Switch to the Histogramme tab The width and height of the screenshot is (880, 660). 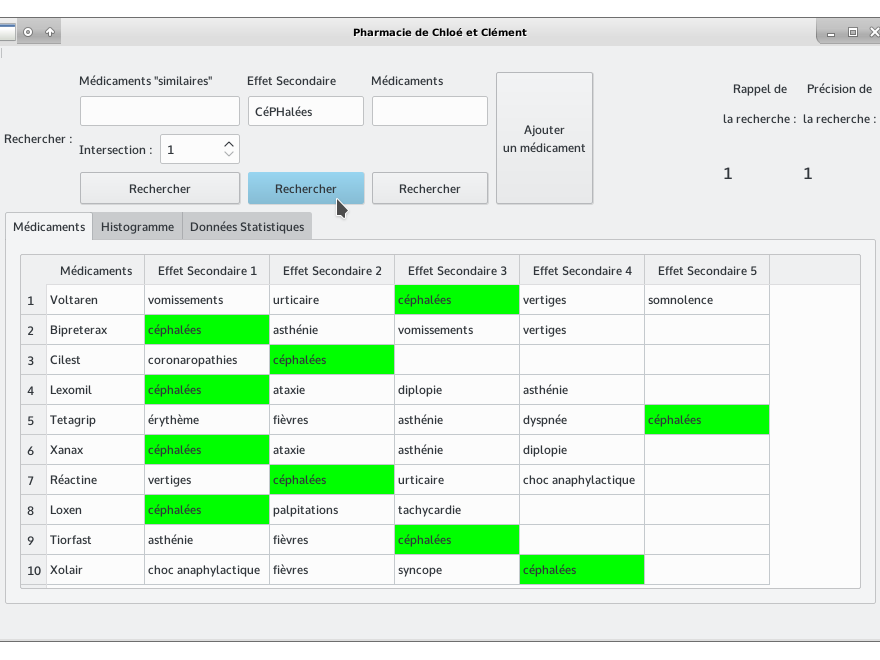click(137, 227)
